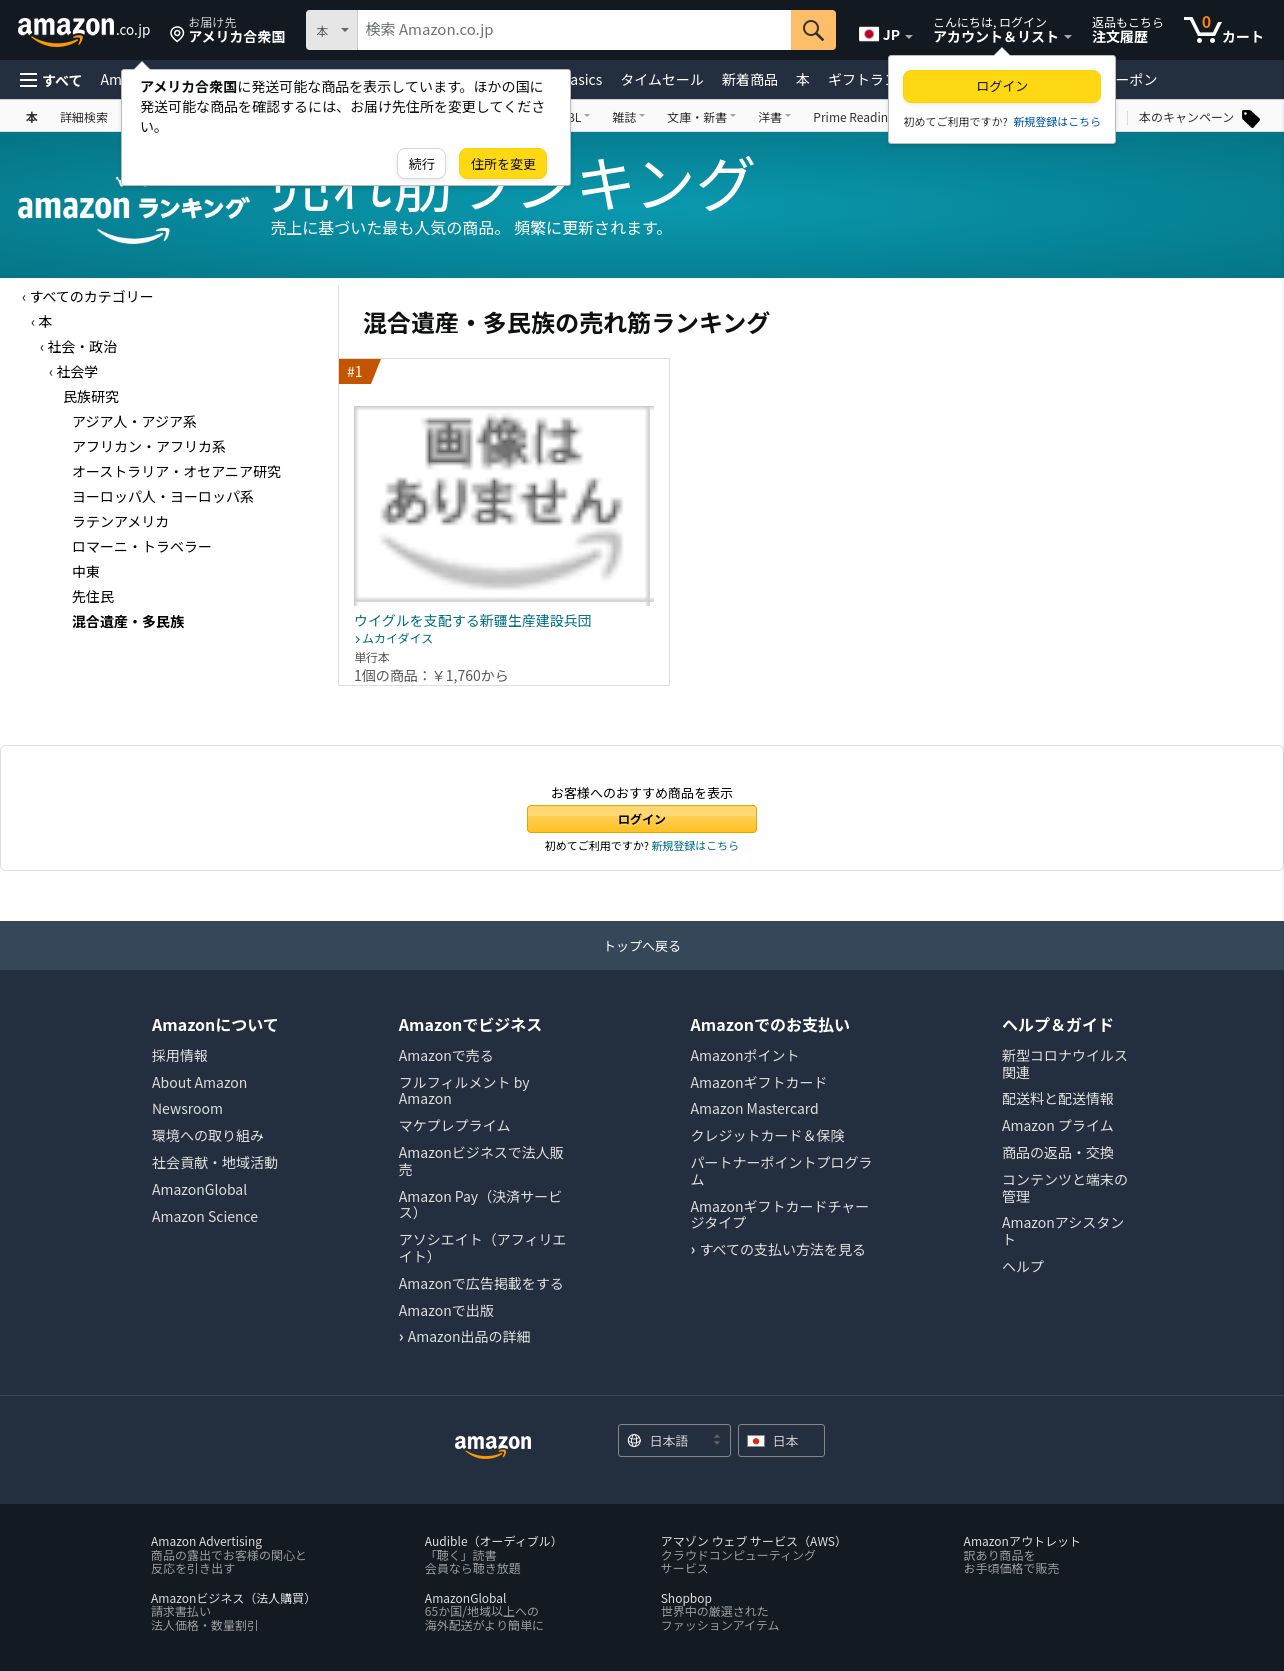Select 中東 category
The height and width of the screenshot is (1671, 1284).
85,572
